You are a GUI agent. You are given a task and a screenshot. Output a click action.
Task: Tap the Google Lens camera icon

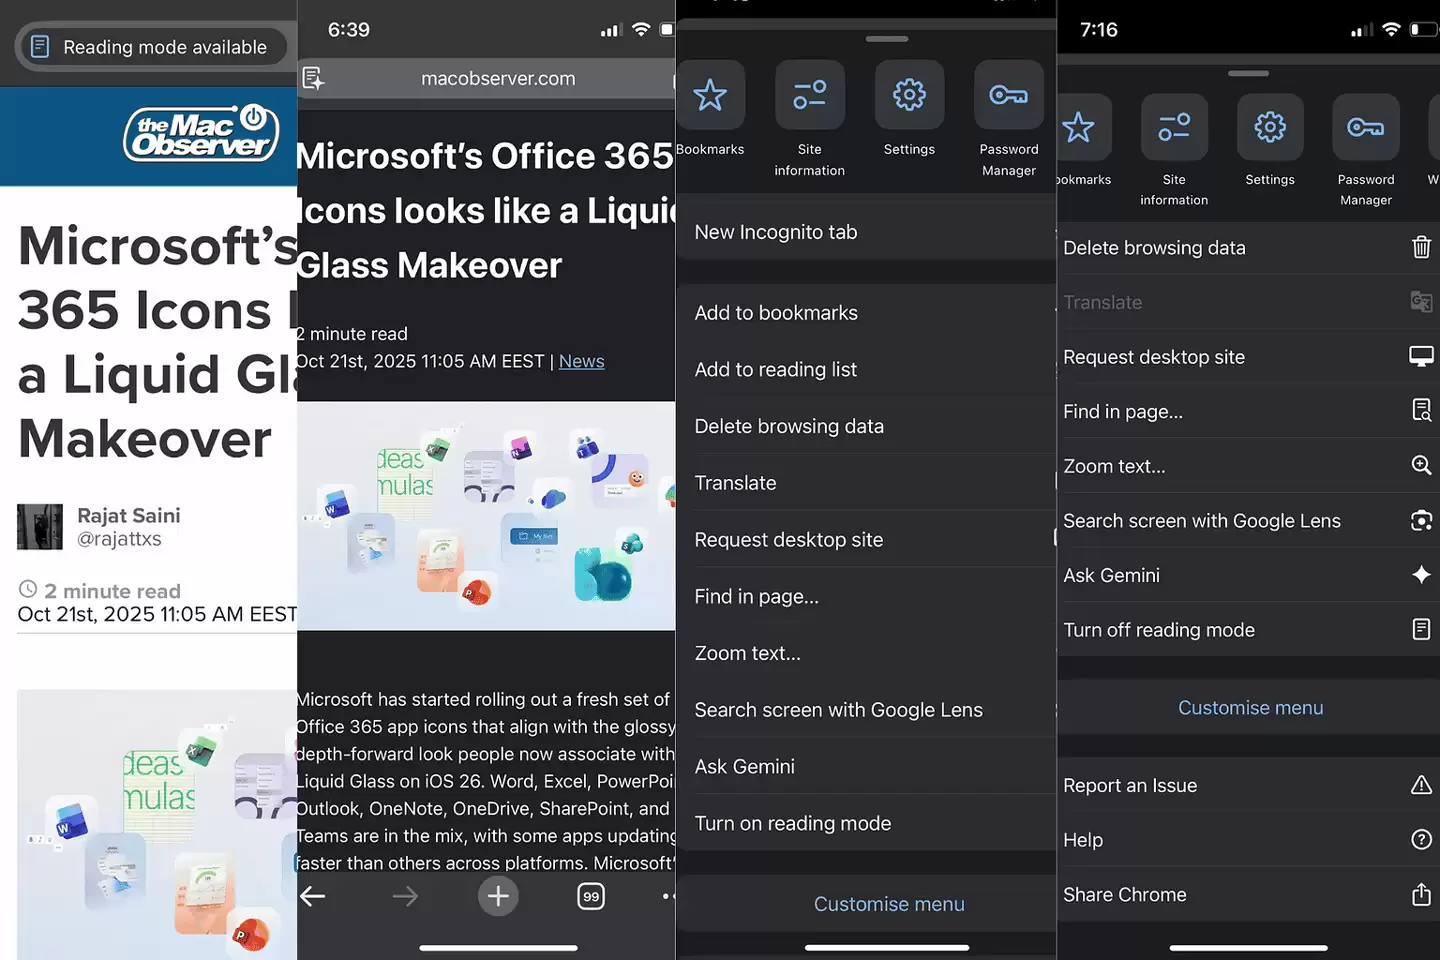tap(1421, 521)
